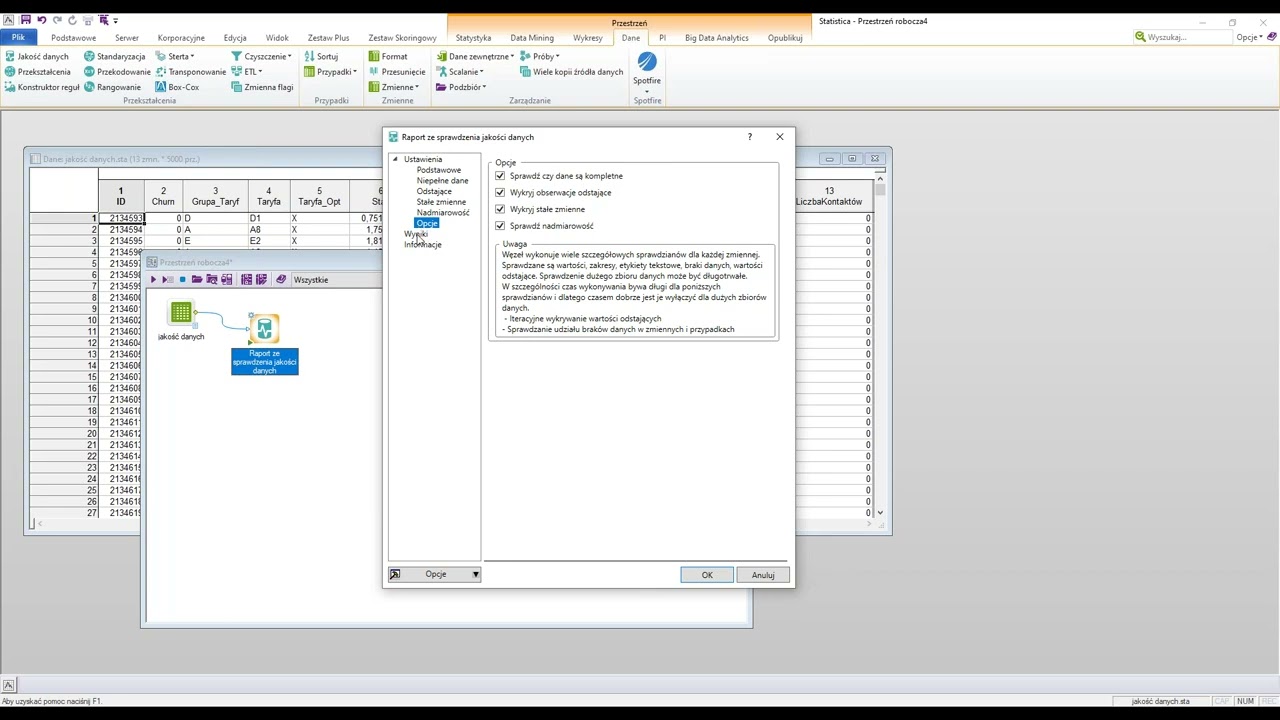Open Format in the Zmienne group
The height and width of the screenshot is (720, 1280).
point(388,56)
